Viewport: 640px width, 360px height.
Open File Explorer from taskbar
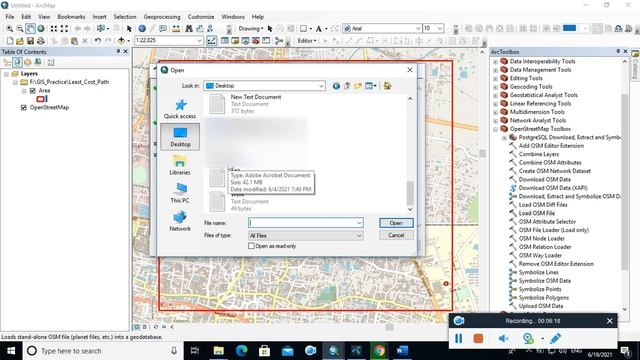[218, 351]
